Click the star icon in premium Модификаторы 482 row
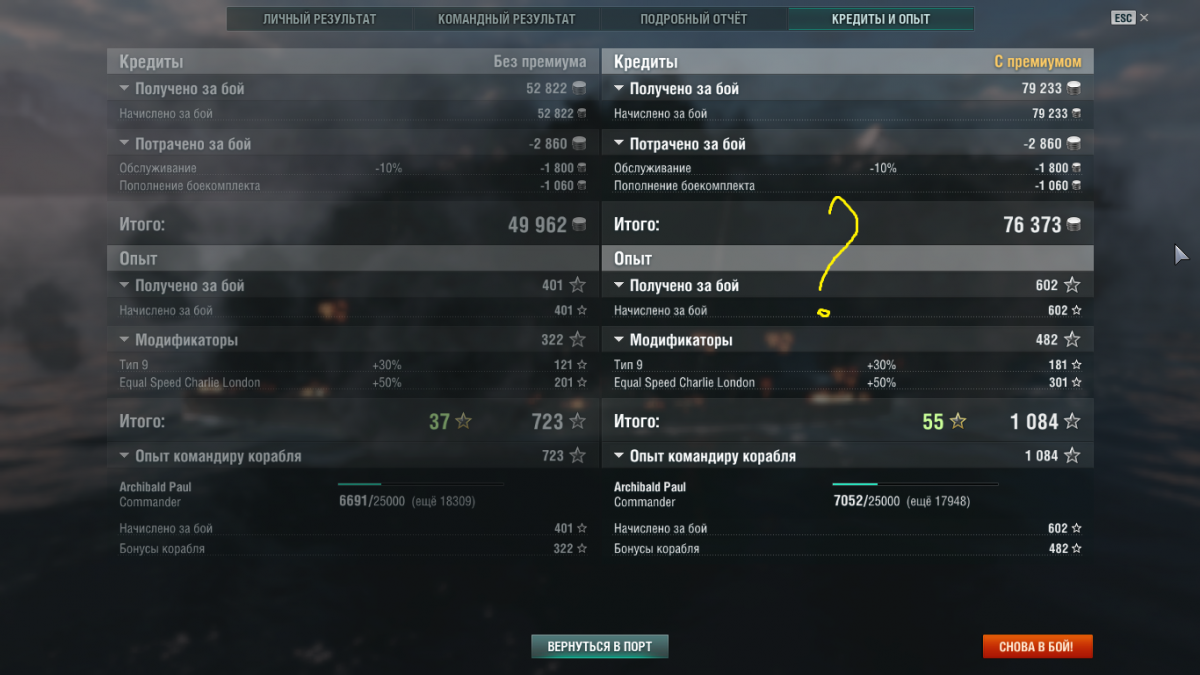The height and width of the screenshot is (675, 1200). point(1072,340)
